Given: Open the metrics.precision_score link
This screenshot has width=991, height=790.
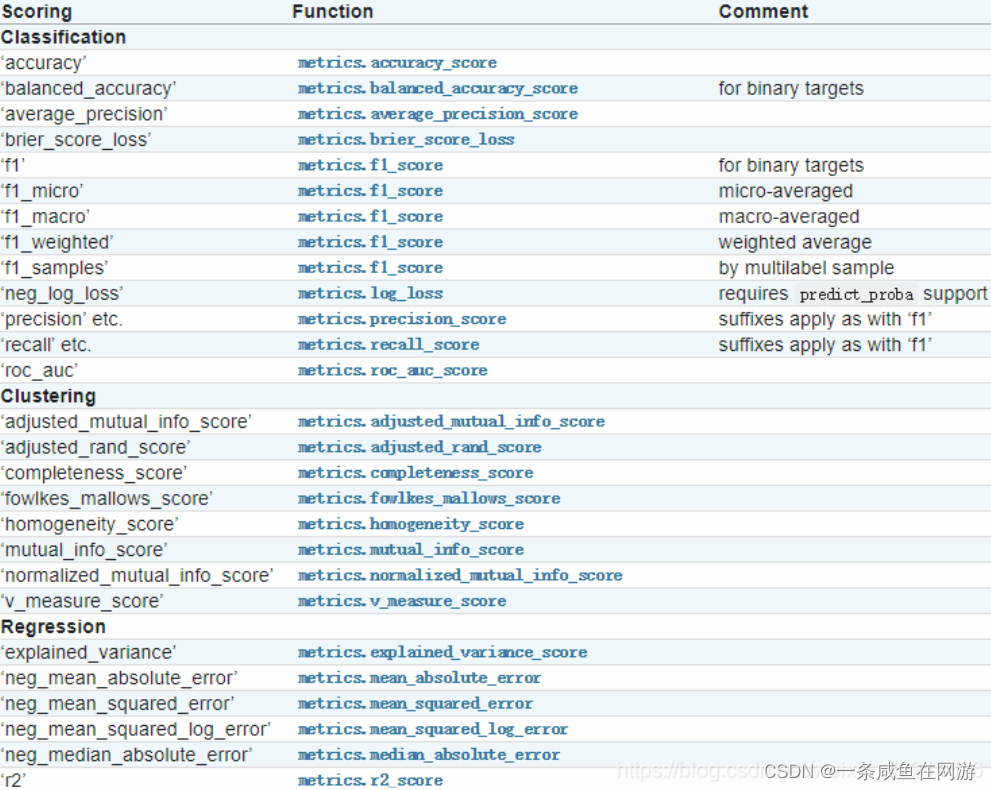Looking at the screenshot, I should [x=403, y=319].
